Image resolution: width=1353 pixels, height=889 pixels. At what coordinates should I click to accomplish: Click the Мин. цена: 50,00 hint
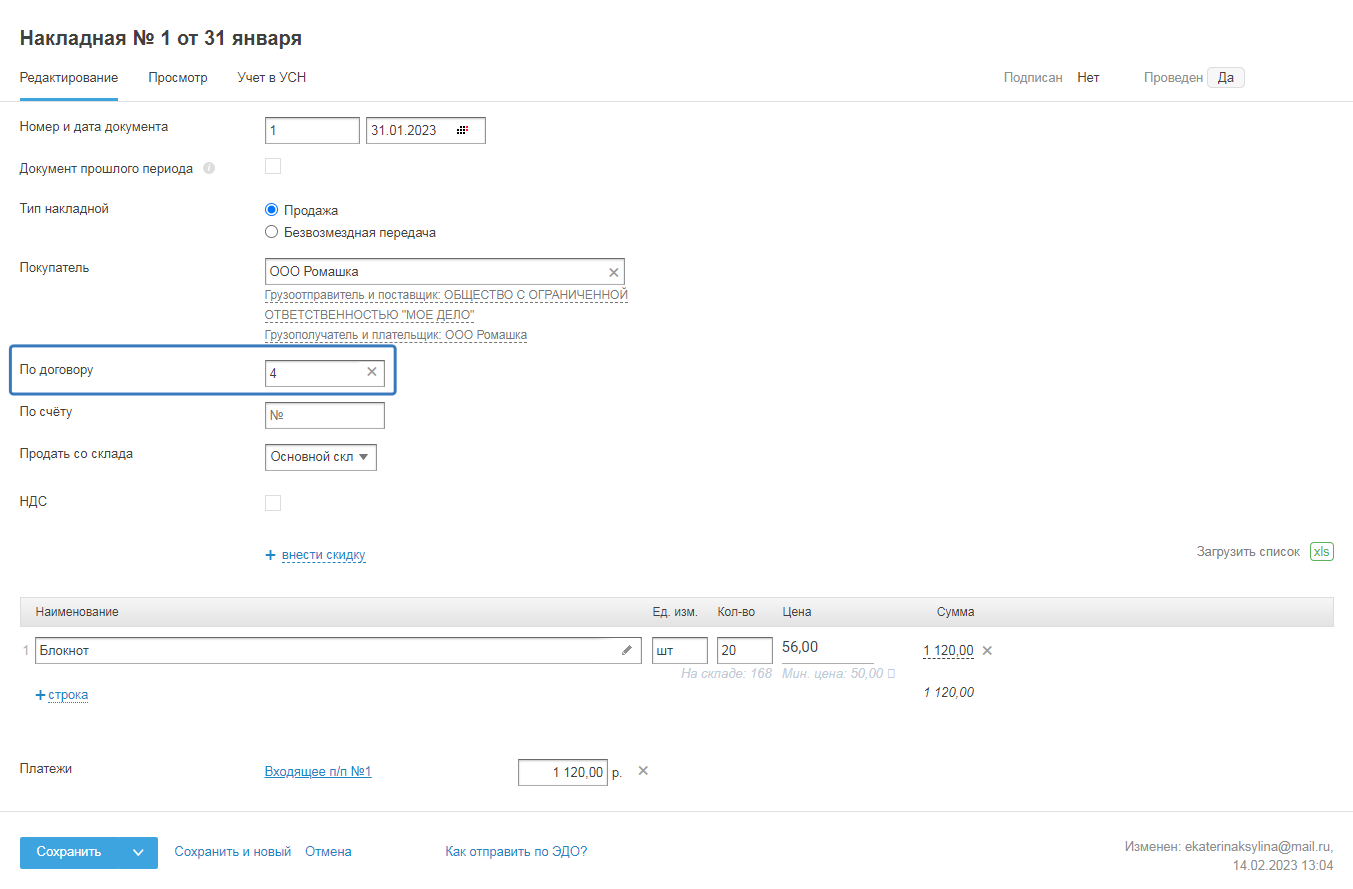(x=833, y=674)
